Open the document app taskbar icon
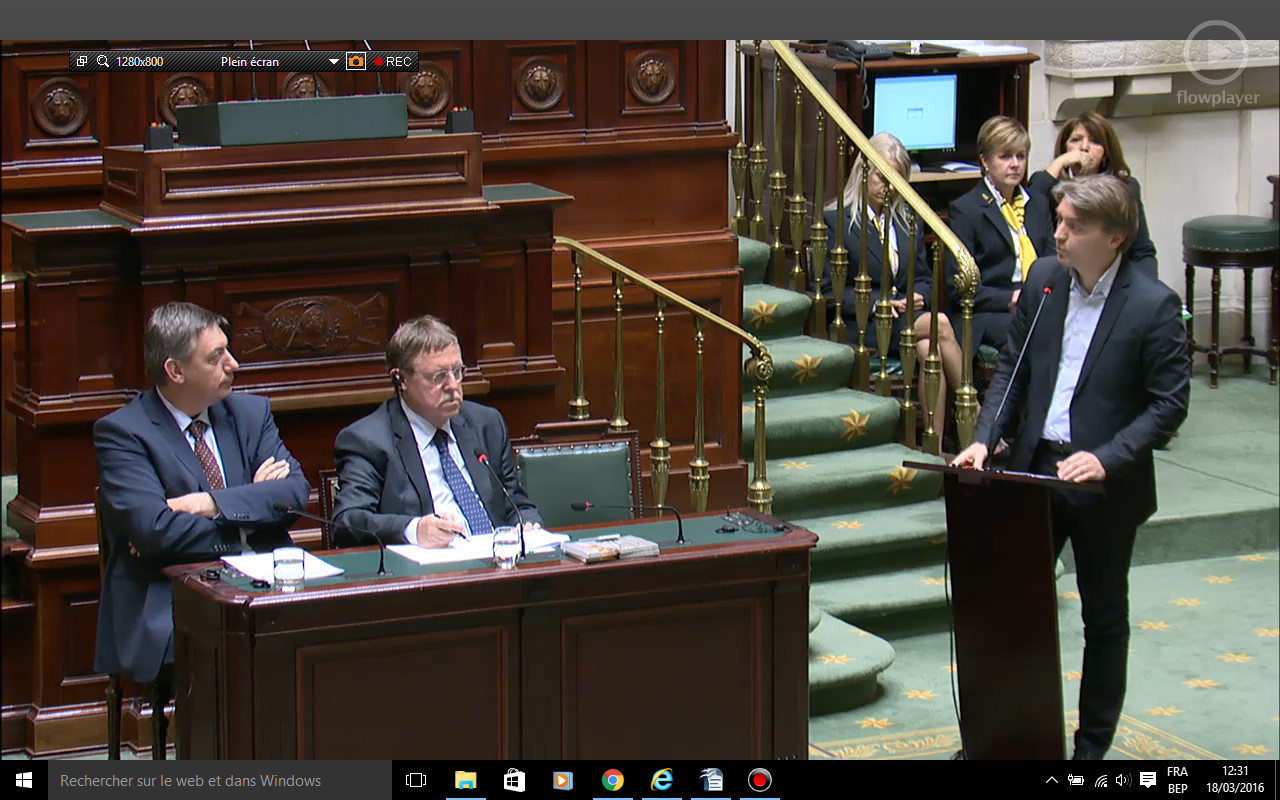This screenshot has width=1280, height=800. click(711, 780)
